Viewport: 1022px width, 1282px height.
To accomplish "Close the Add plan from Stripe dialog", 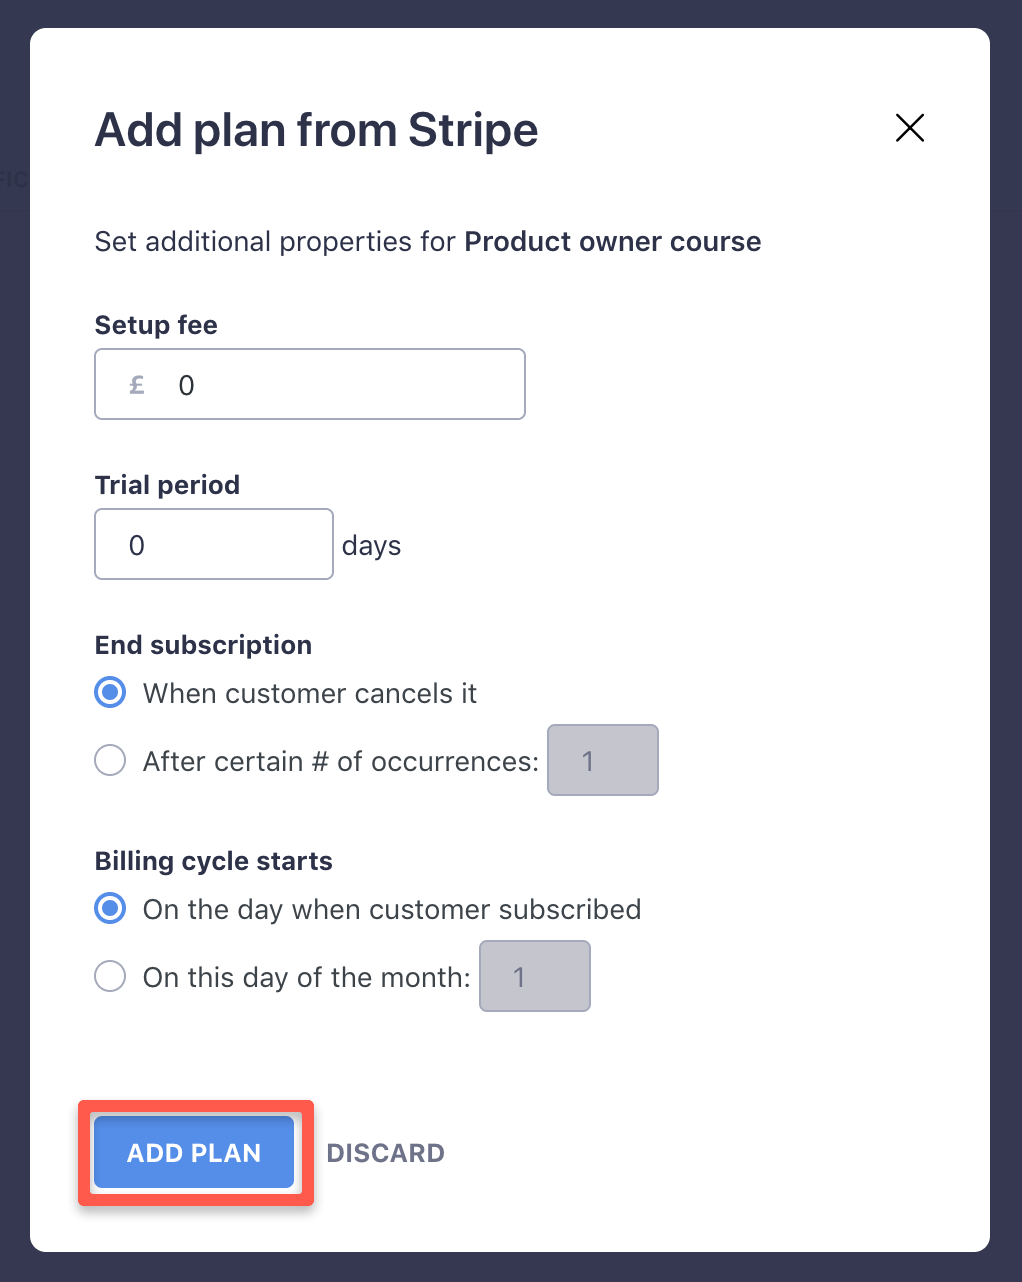I will coord(909,128).
